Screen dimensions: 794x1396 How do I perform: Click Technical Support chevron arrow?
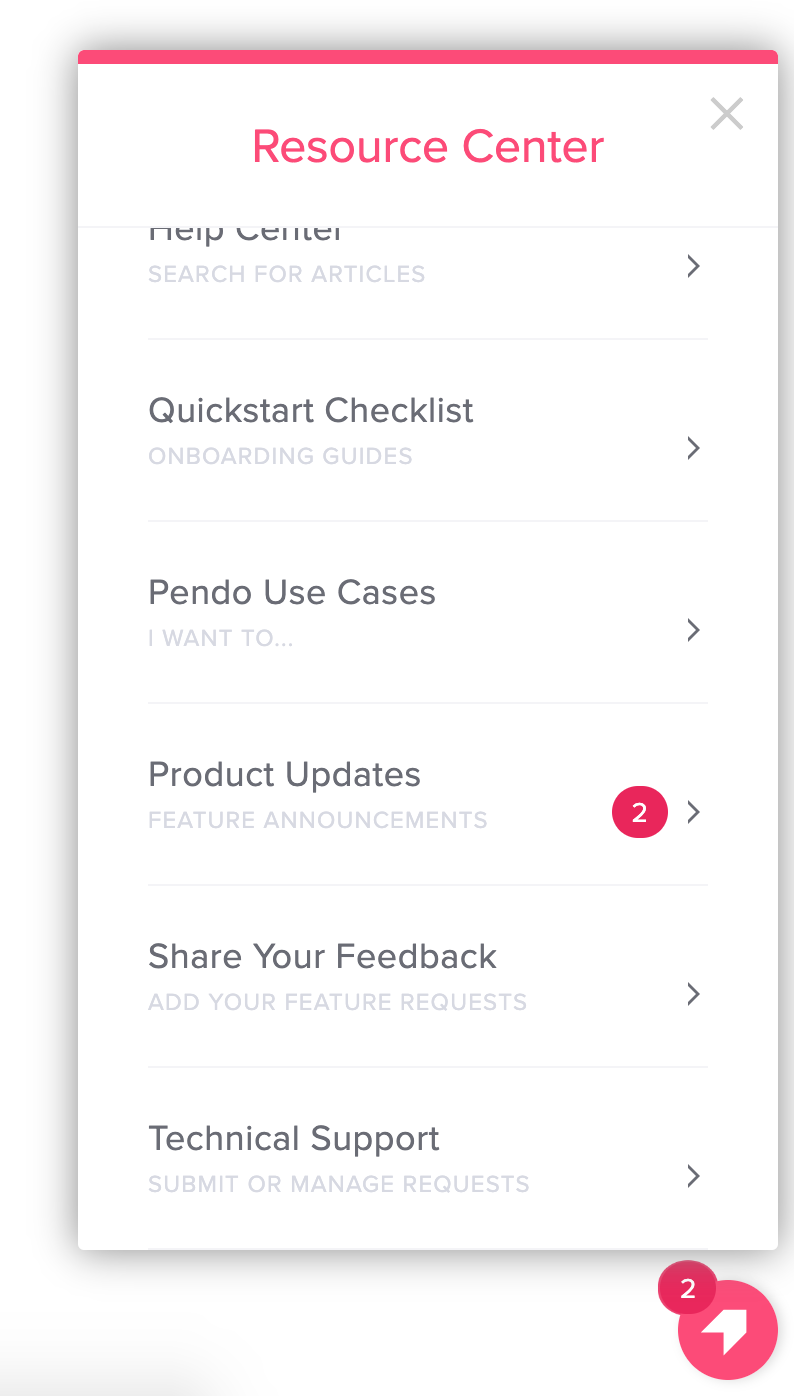click(693, 1176)
